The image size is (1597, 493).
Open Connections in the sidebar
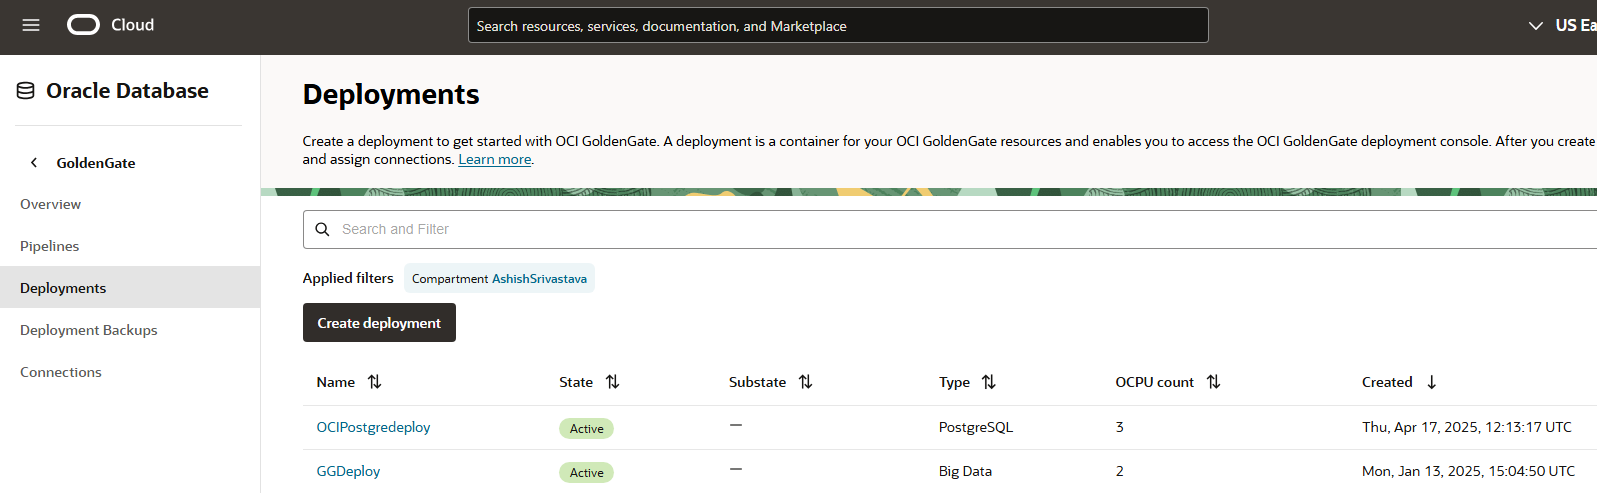point(61,372)
